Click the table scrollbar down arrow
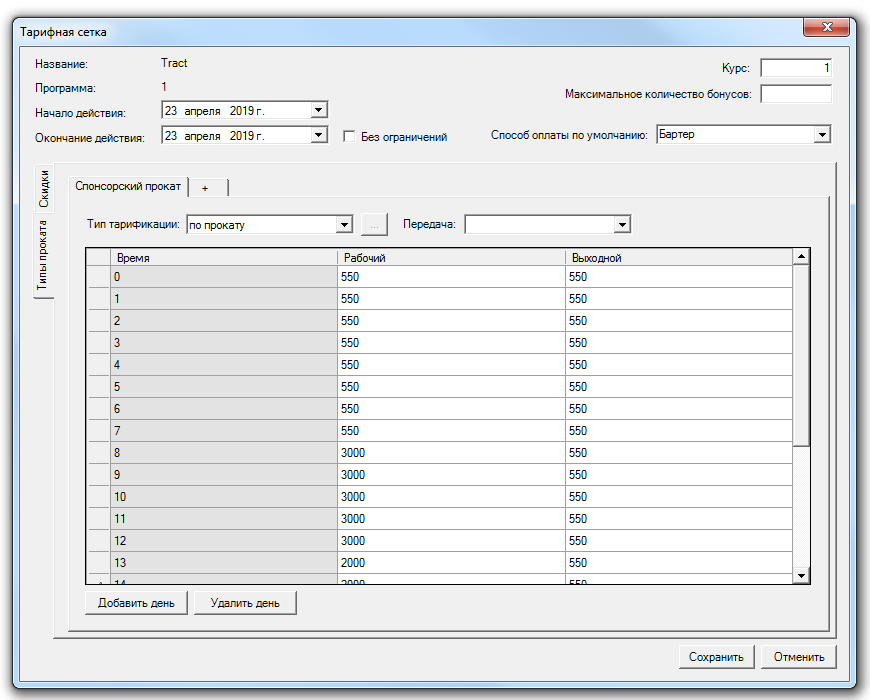This screenshot has width=870, height=700. [801, 576]
